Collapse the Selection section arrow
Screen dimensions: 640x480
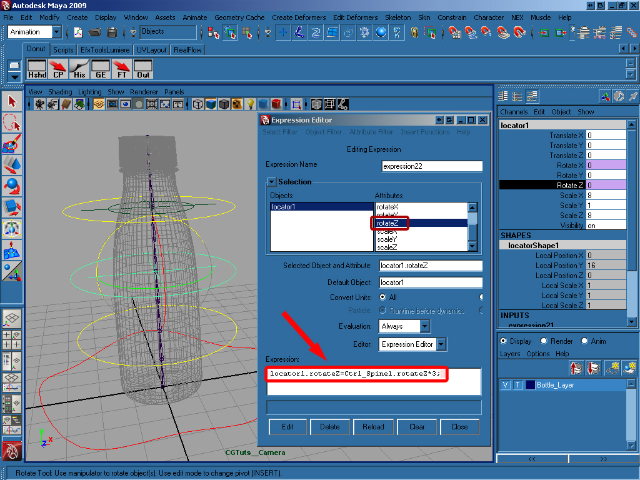(x=270, y=182)
